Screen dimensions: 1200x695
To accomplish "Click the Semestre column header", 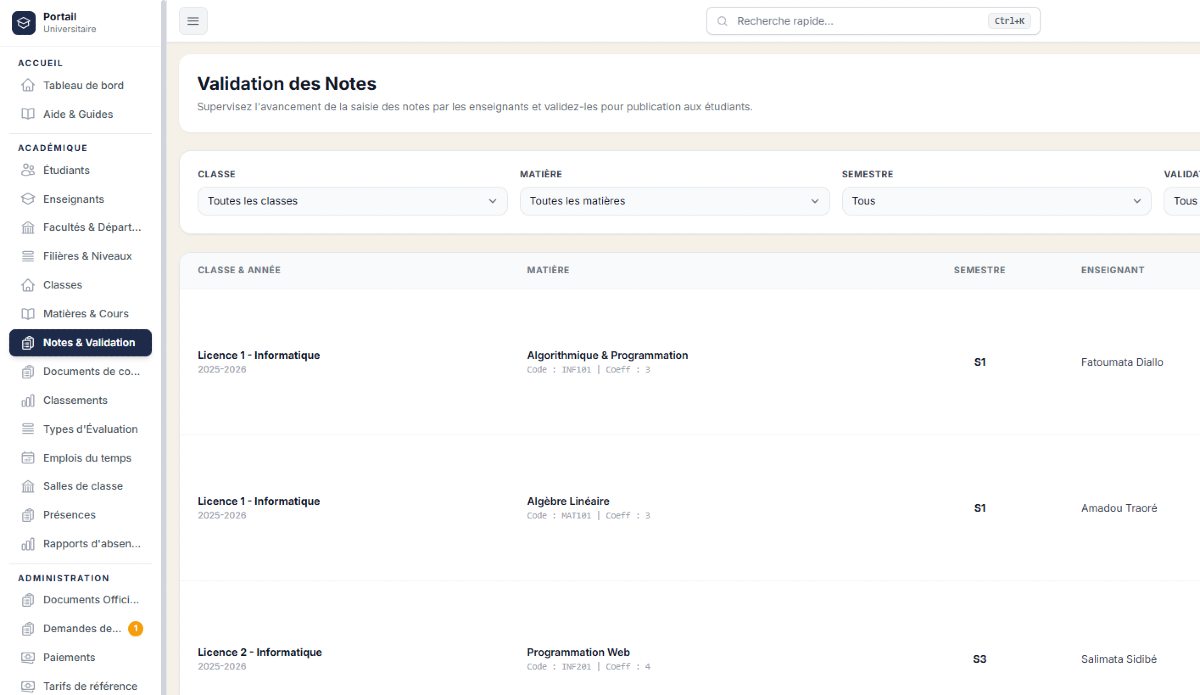I will tap(980, 270).
